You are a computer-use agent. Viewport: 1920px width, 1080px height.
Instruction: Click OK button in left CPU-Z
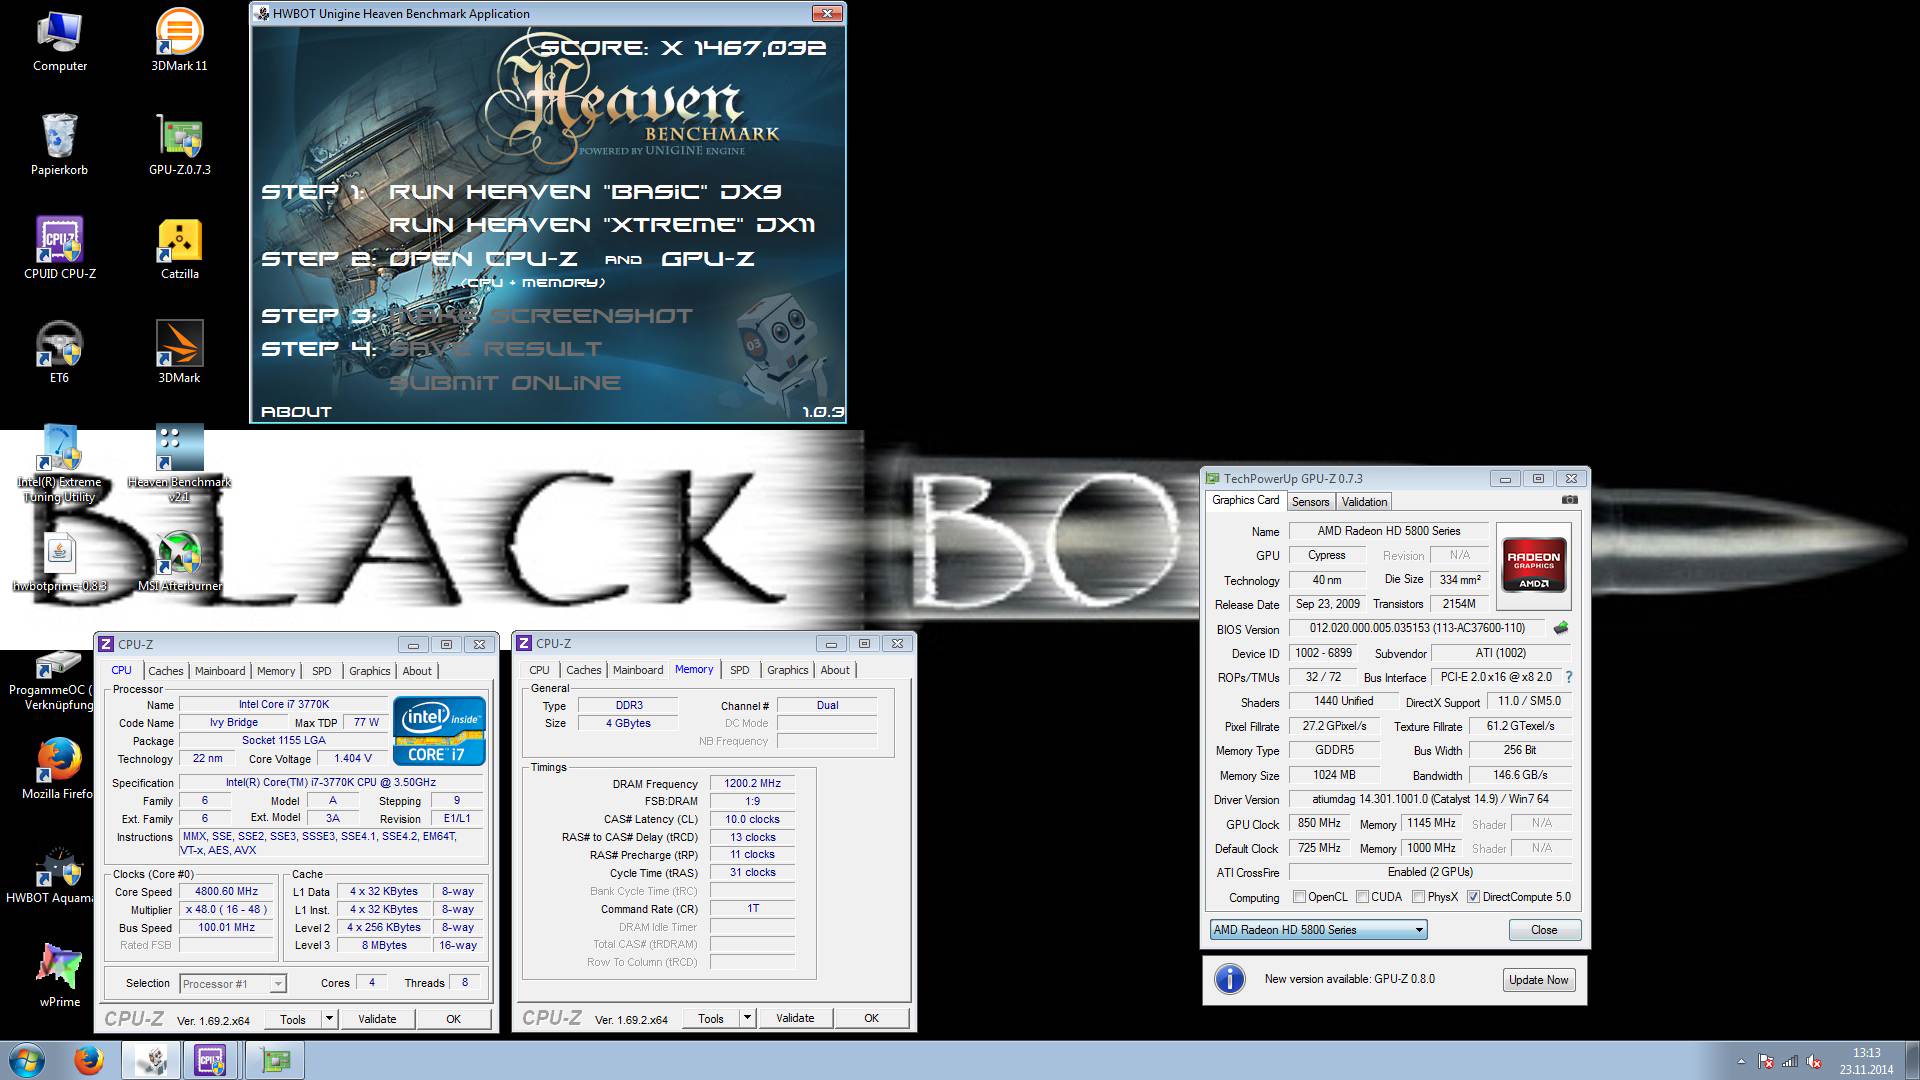click(x=453, y=1019)
